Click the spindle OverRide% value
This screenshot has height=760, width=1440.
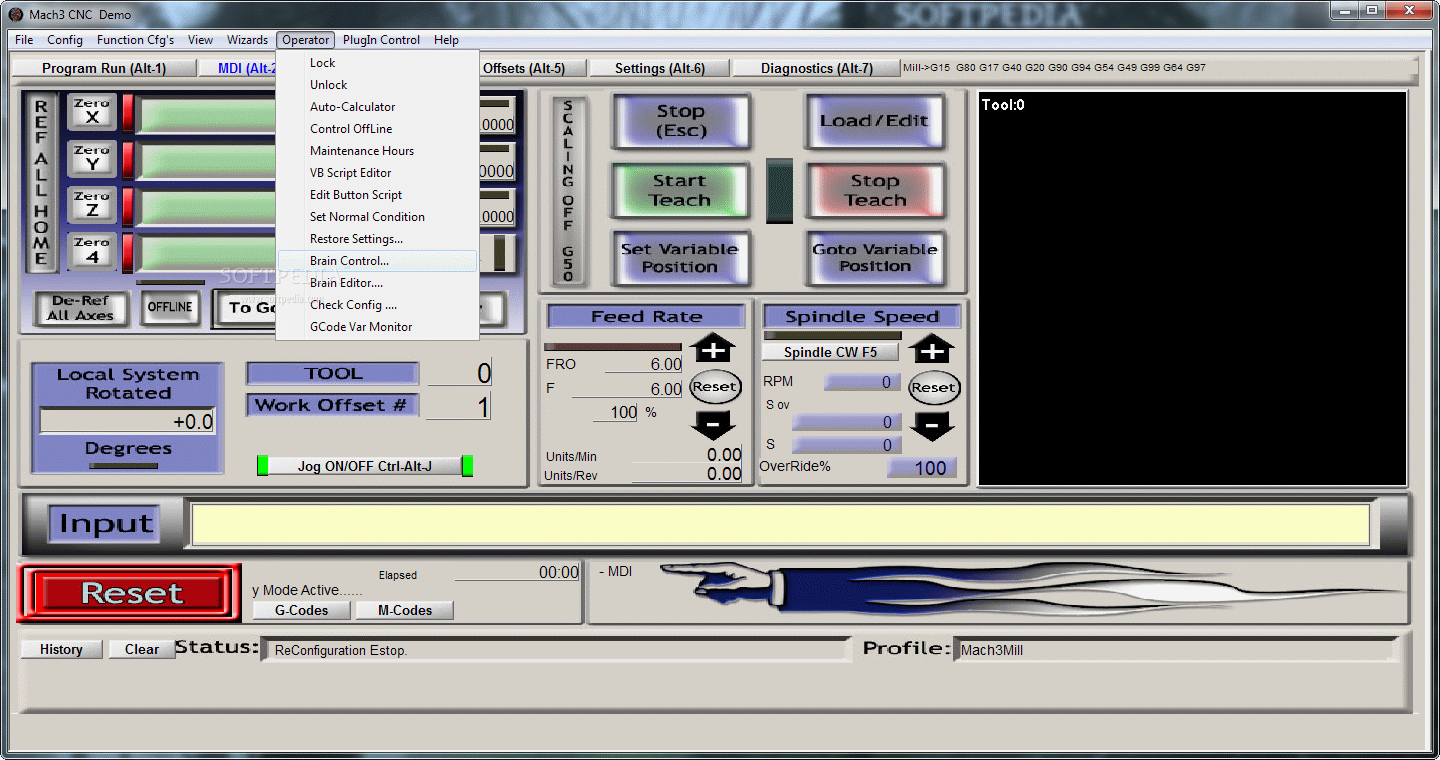pos(922,468)
